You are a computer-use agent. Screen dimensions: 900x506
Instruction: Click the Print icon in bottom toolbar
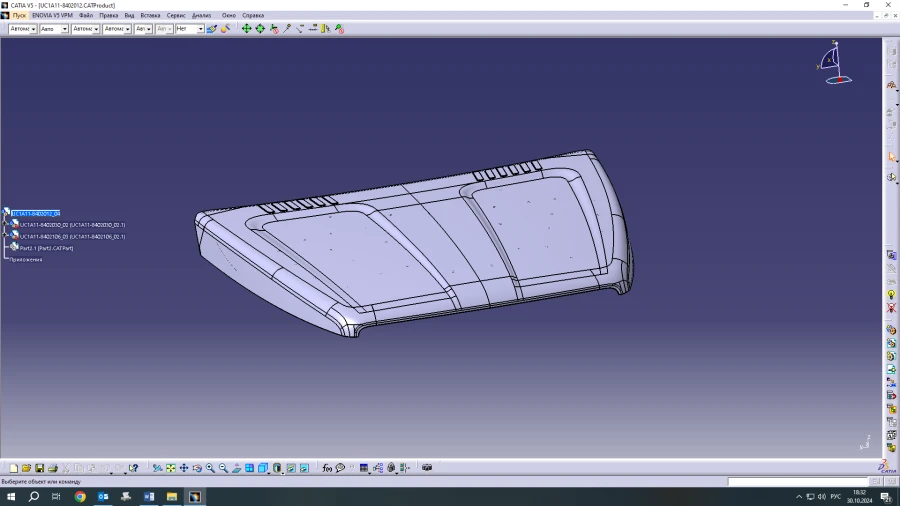click(53, 468)
